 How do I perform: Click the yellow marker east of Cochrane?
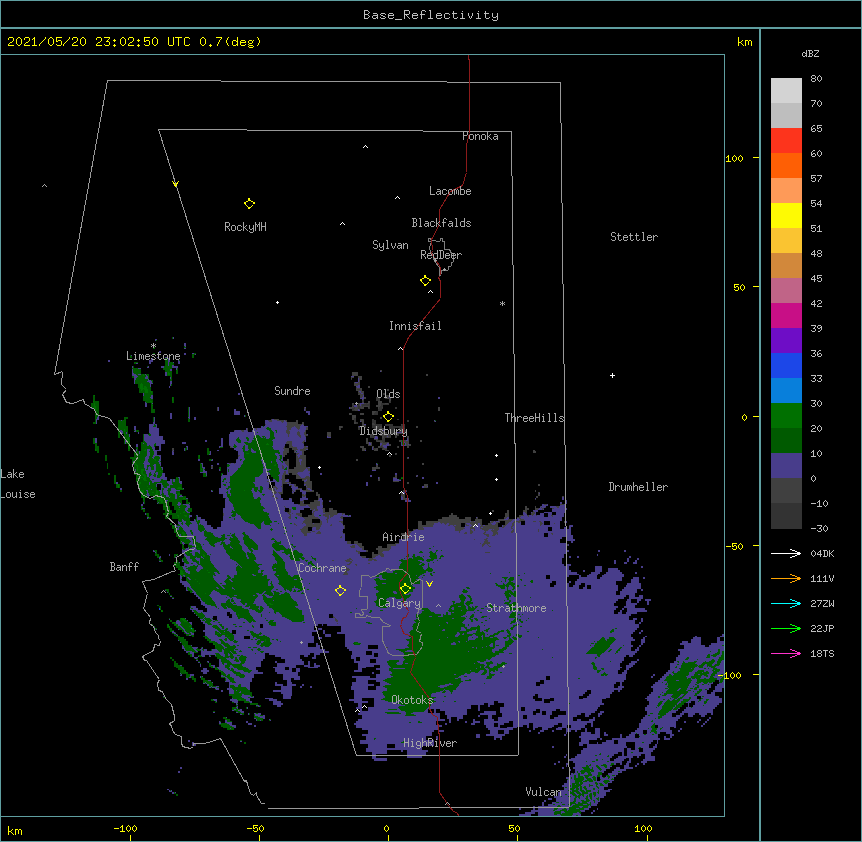coord(340,591)
